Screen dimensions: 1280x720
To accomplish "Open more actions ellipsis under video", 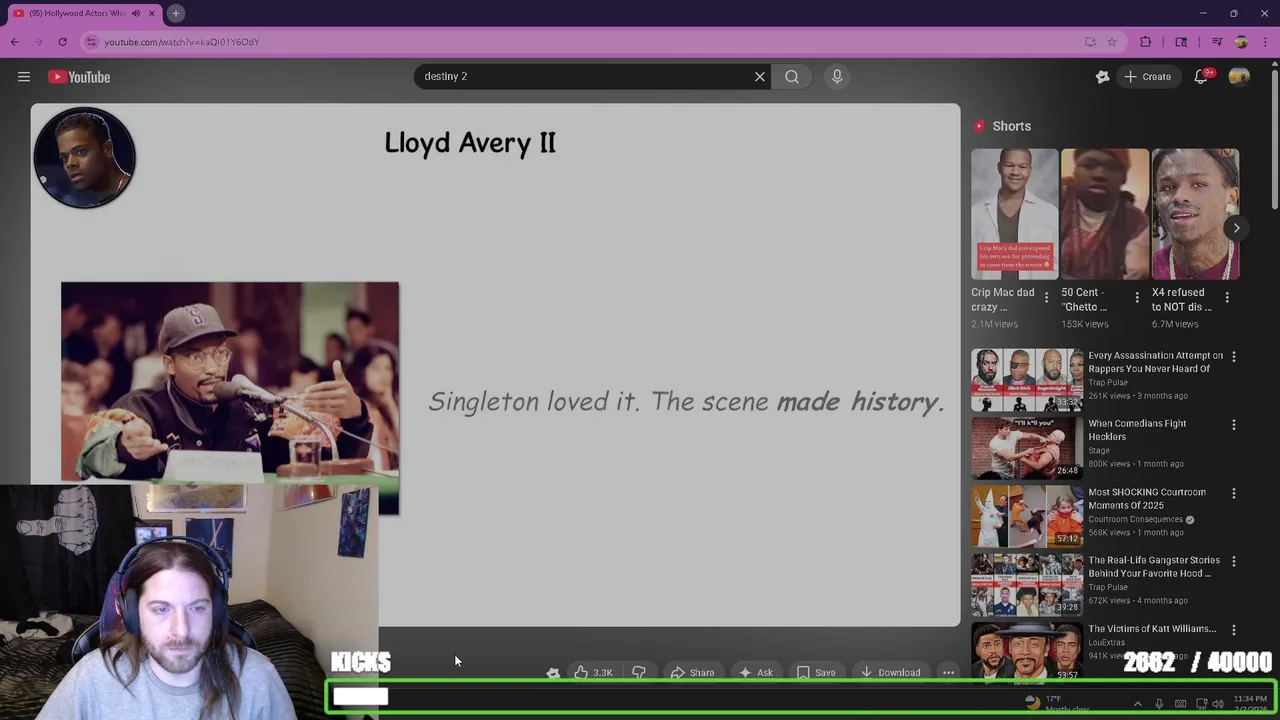I will pos(948,673).
